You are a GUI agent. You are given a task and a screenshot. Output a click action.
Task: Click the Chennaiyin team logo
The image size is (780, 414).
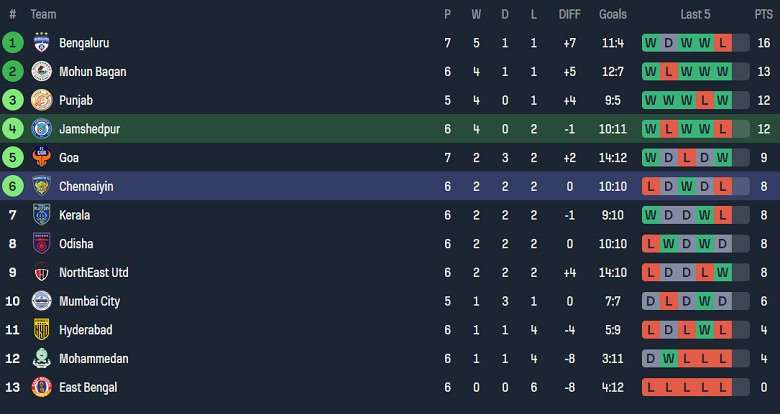[41, 186]
